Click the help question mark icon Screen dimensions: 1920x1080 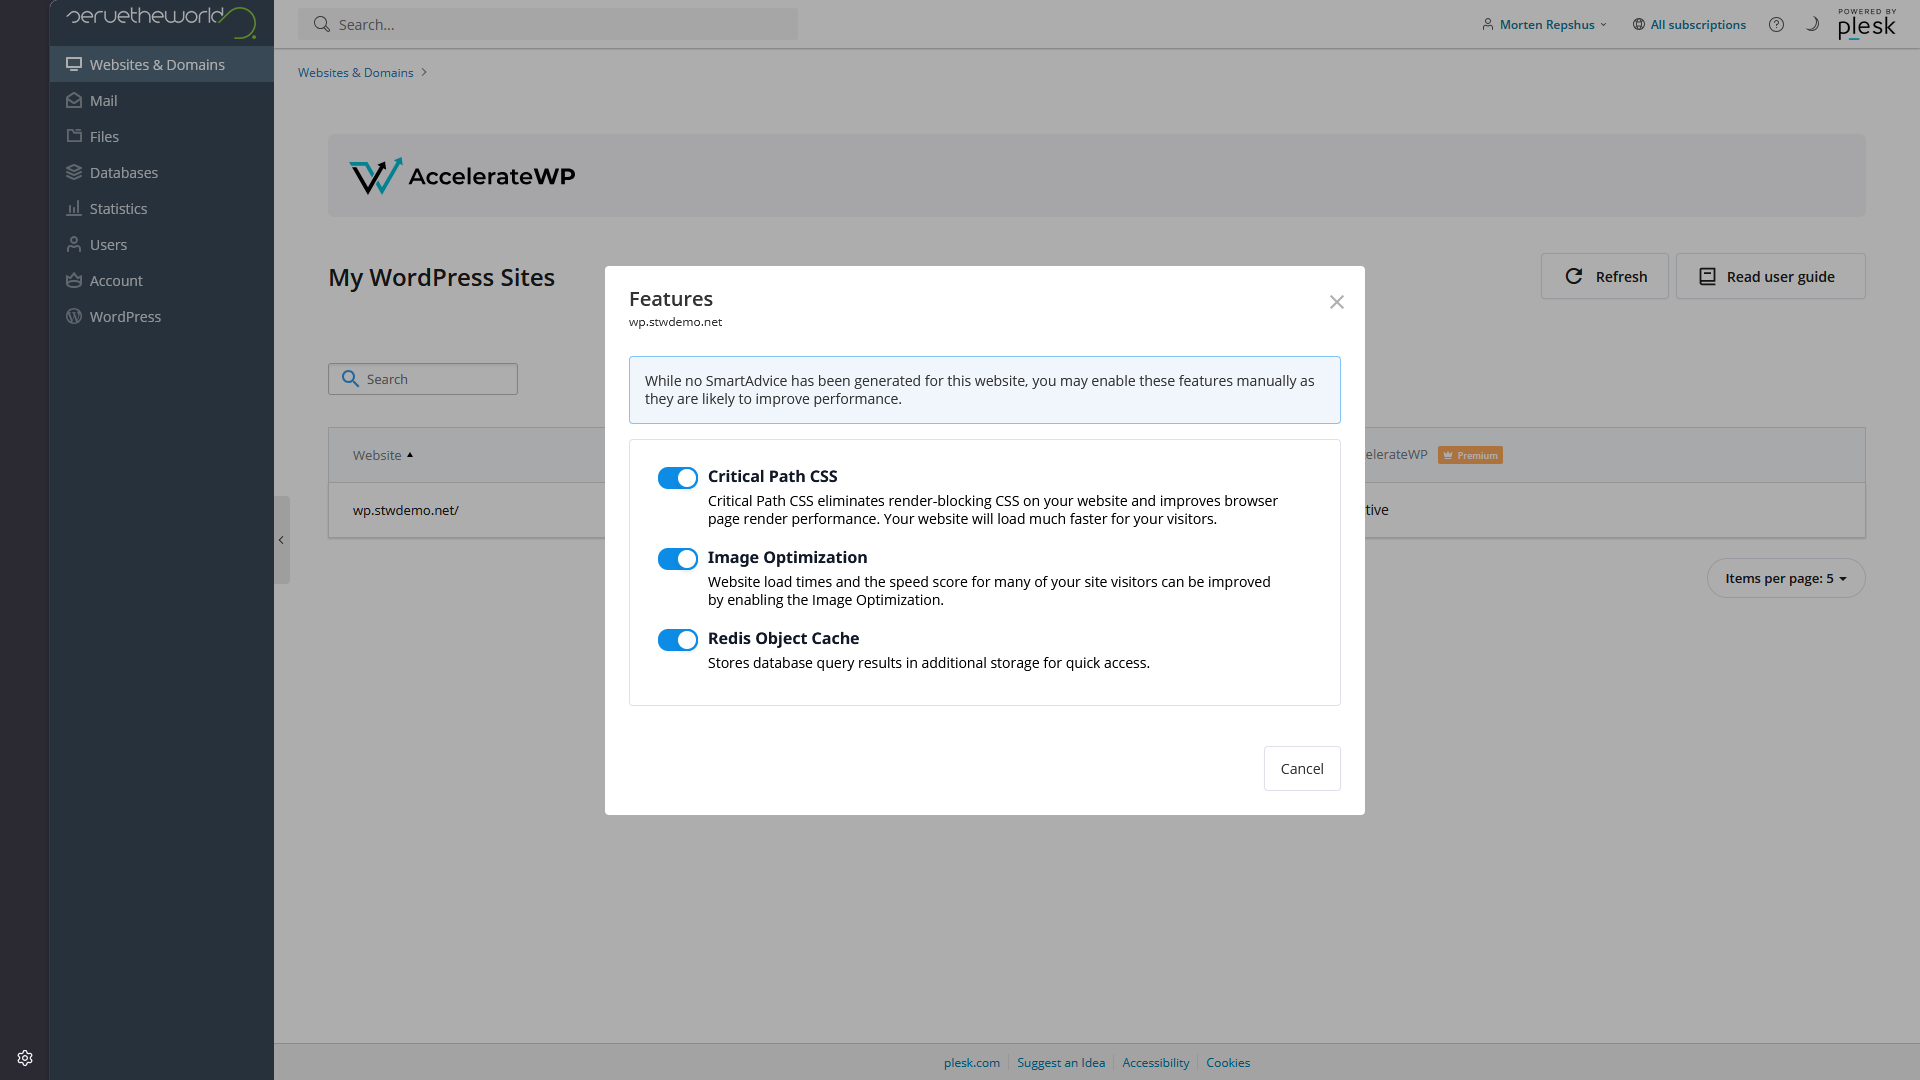pos(1776,24)
